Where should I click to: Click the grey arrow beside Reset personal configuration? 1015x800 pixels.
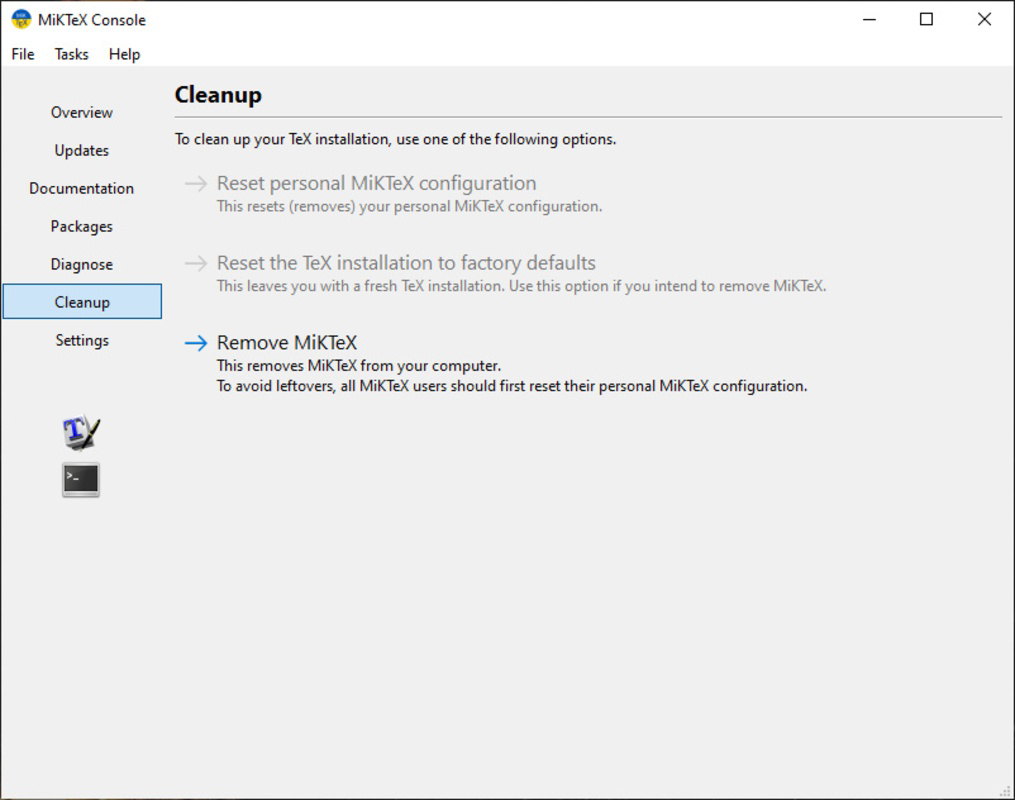pos(196,183)
